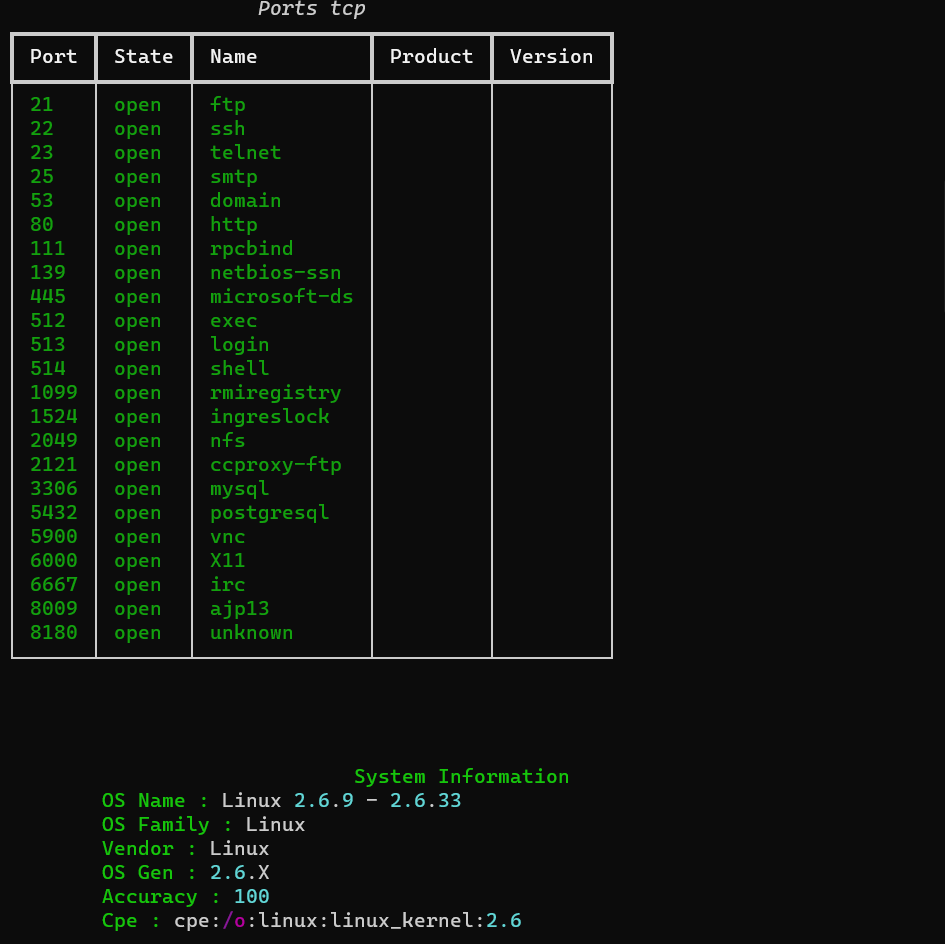The width and height of the screenshot is (945, 944).
Task: Click the 'Ports tcp' table title
Action: point(312,9)
